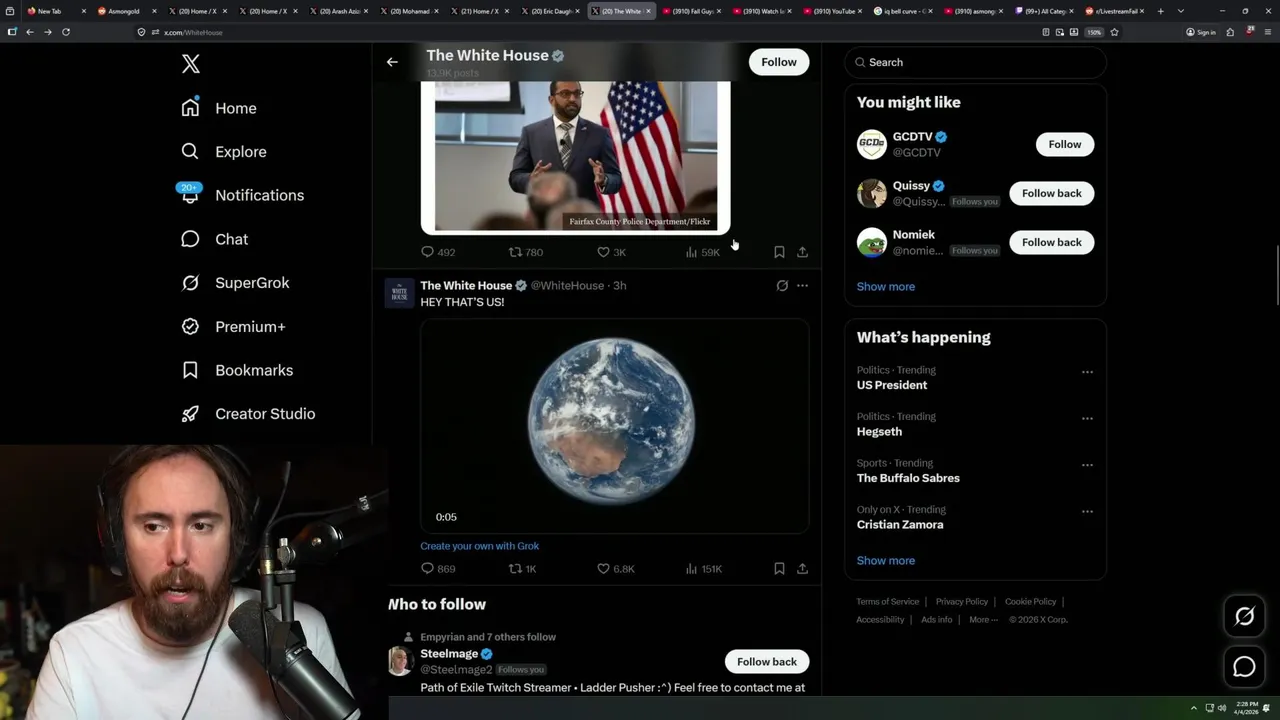Follow back Nomiek

1051,242
